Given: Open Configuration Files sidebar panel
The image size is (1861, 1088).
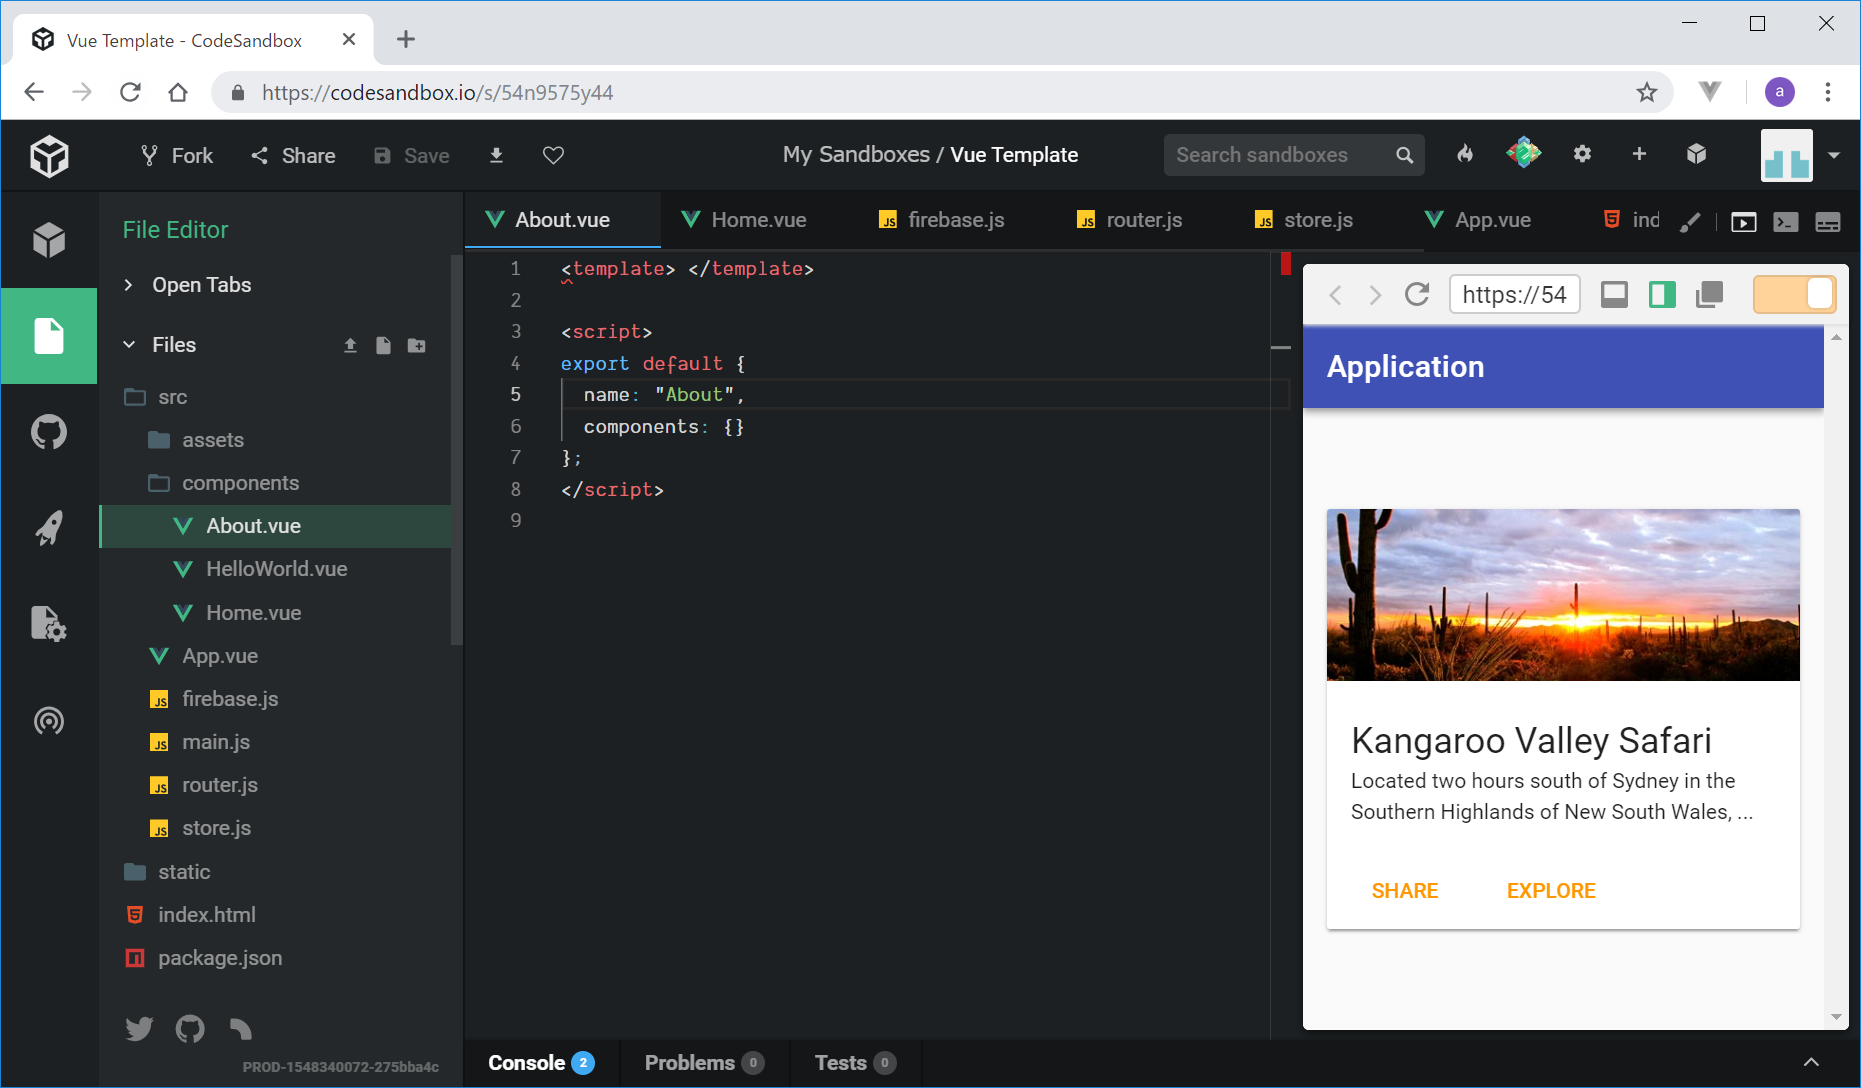Looking at the screenshot, I should (x=48, y=624).
